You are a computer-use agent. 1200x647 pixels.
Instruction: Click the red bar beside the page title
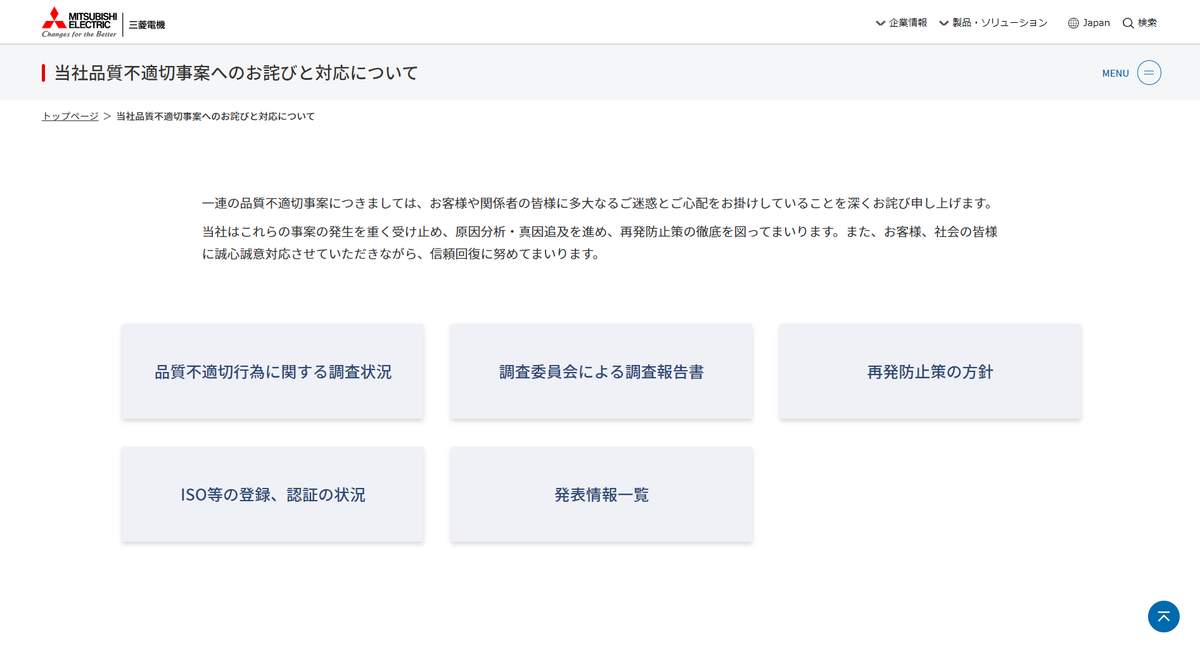pyautogui.click(x=42, y=72)
